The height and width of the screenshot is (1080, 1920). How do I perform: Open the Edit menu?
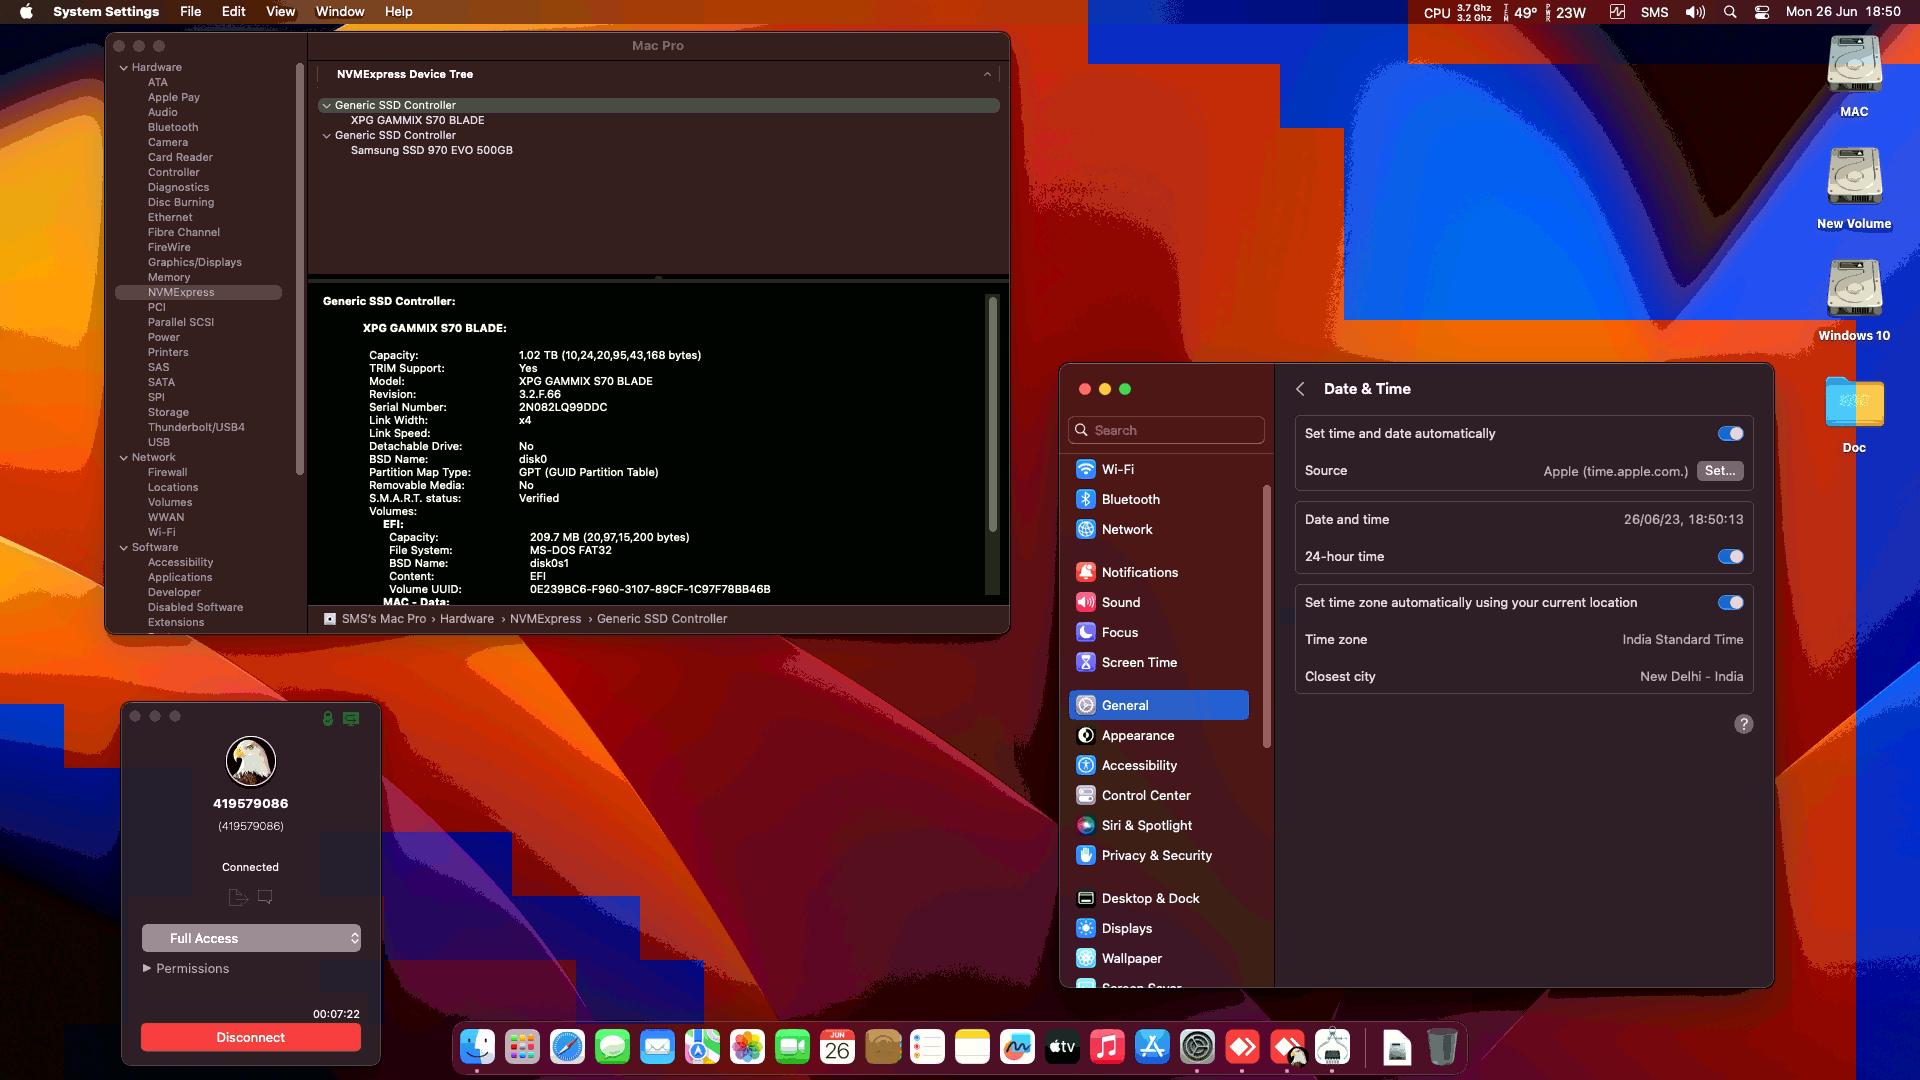point(233,12)
